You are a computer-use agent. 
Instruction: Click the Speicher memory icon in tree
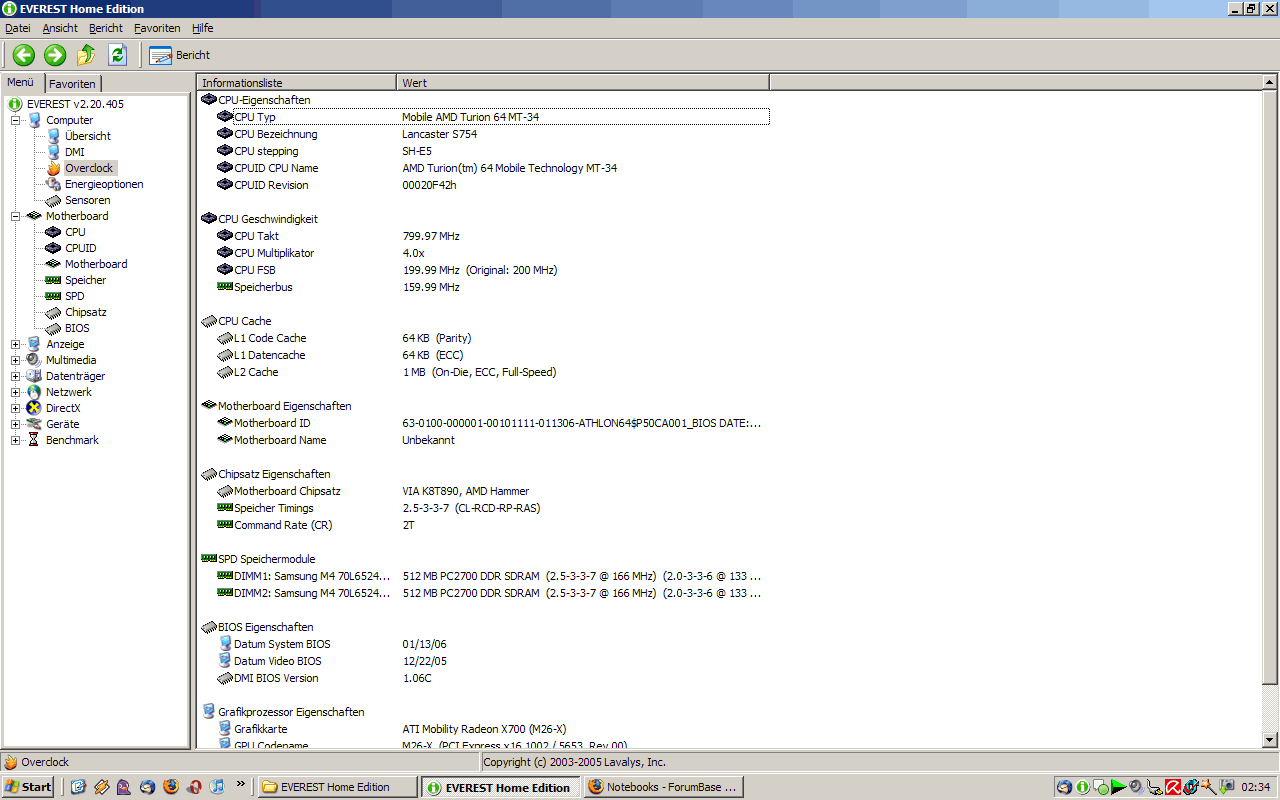click(x=54, y=280)
